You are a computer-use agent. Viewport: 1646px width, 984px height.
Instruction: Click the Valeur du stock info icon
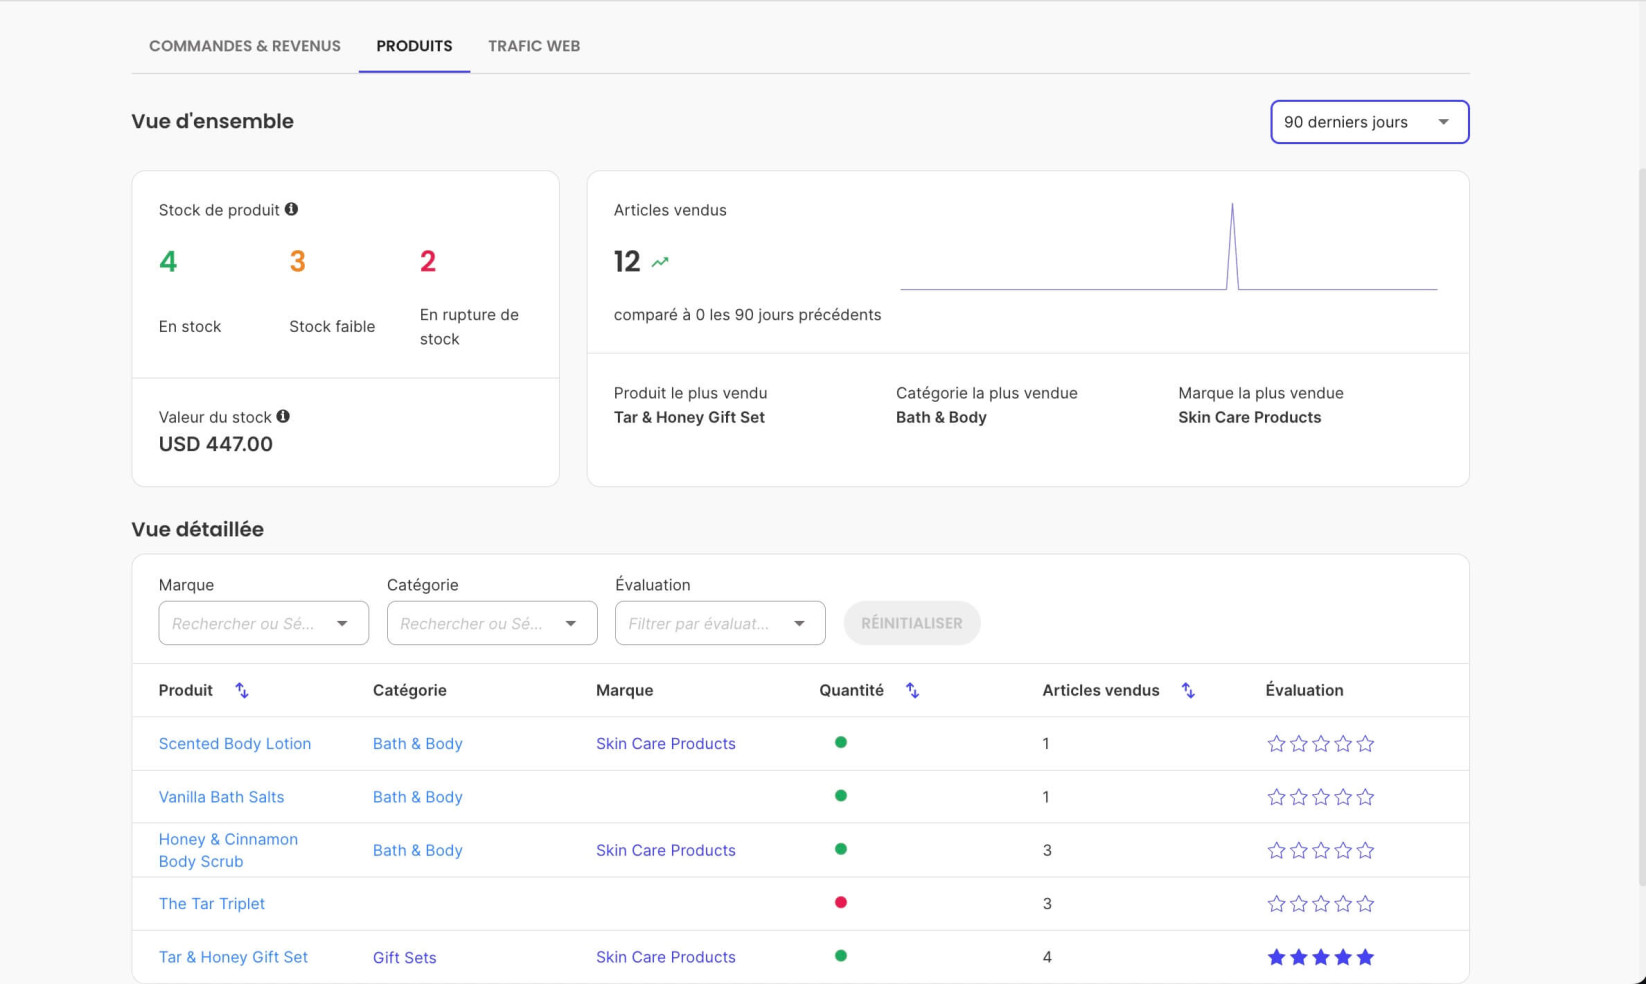point(283,416)
